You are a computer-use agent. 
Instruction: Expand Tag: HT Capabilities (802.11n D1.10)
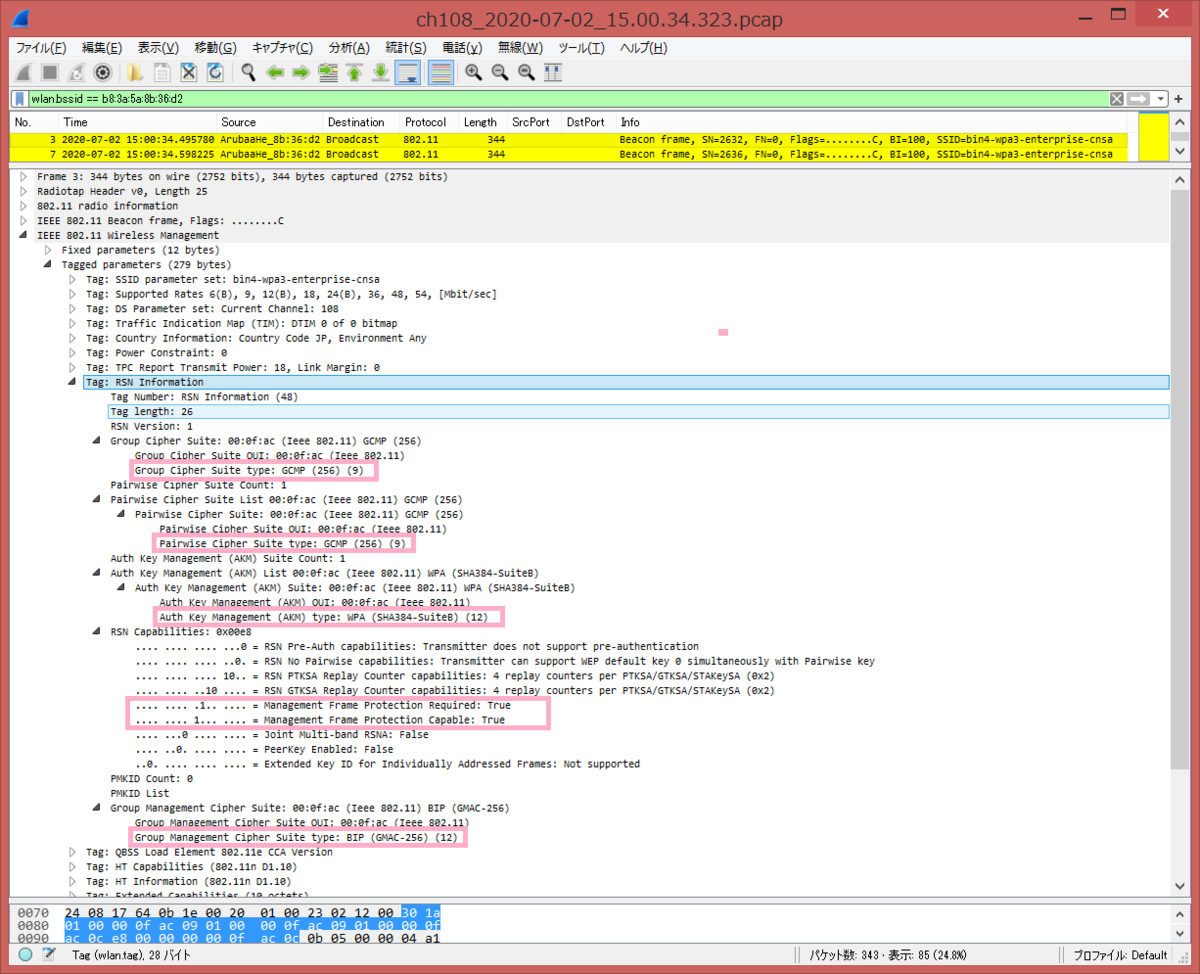click(x=72, y=867)
